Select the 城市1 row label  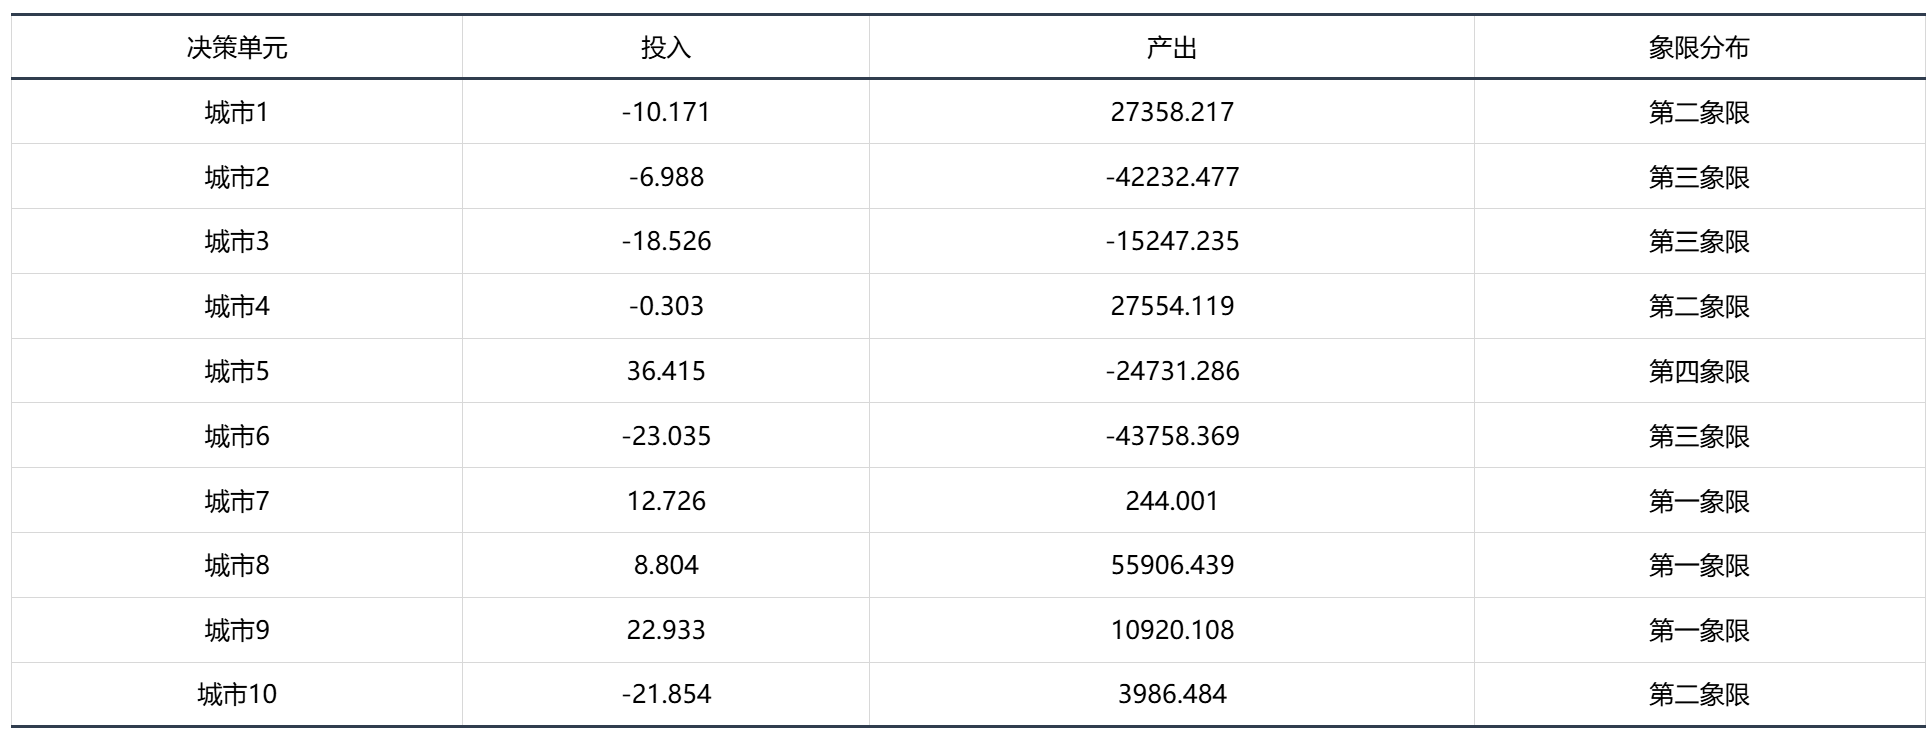click(237, 112)
